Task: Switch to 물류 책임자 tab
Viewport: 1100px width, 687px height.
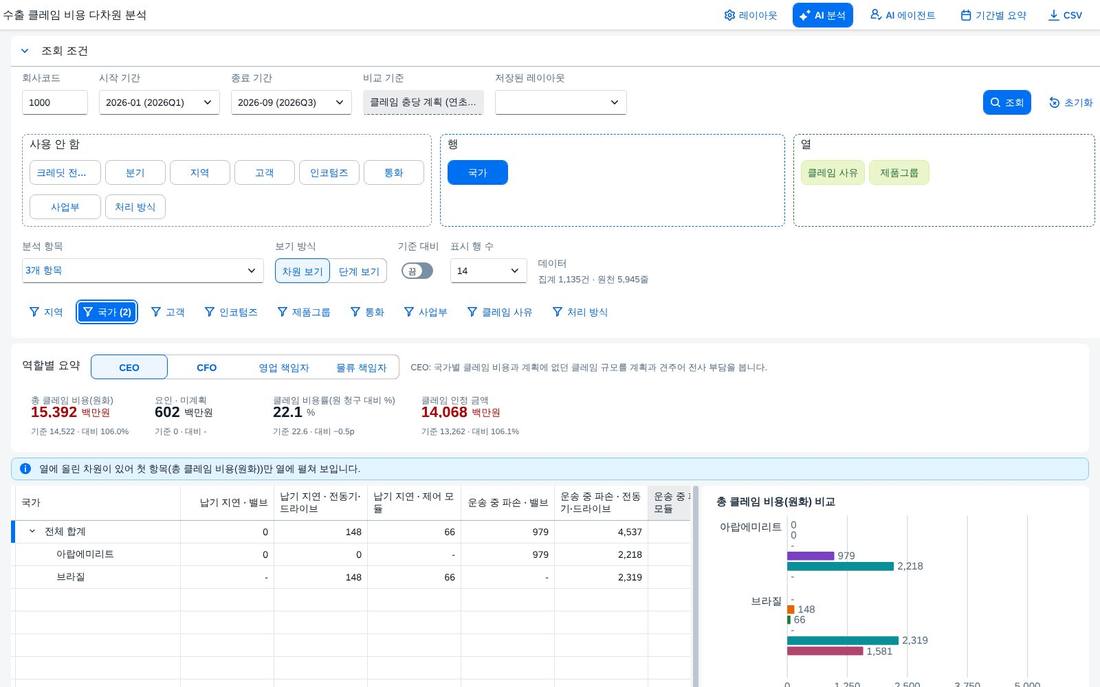Action: coord(361,367)
